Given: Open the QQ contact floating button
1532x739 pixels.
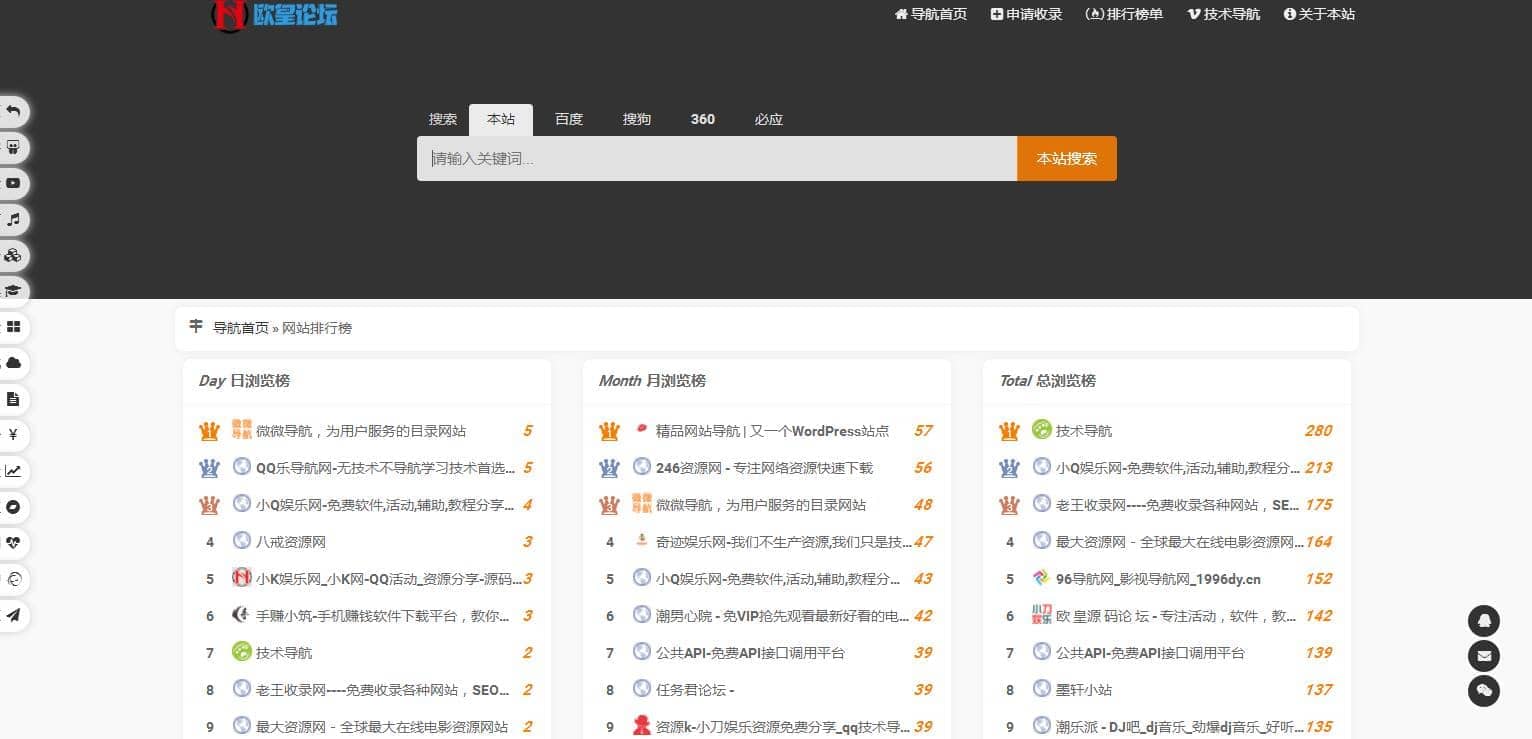Looking at the screenshot, I should click(1483, 621).
